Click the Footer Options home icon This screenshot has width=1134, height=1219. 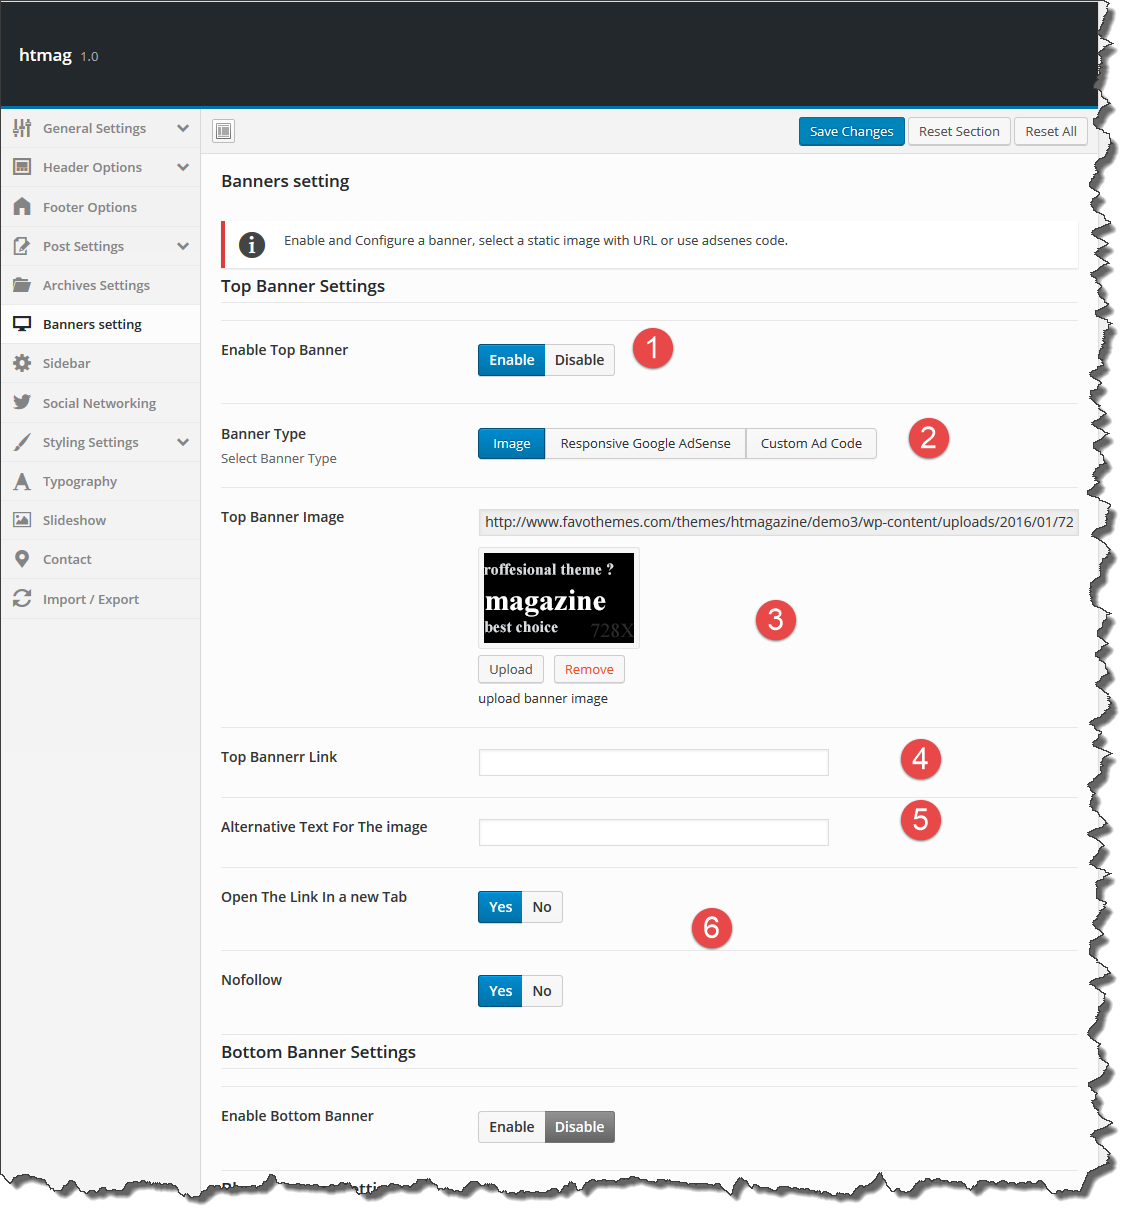(x=22, y=207)
